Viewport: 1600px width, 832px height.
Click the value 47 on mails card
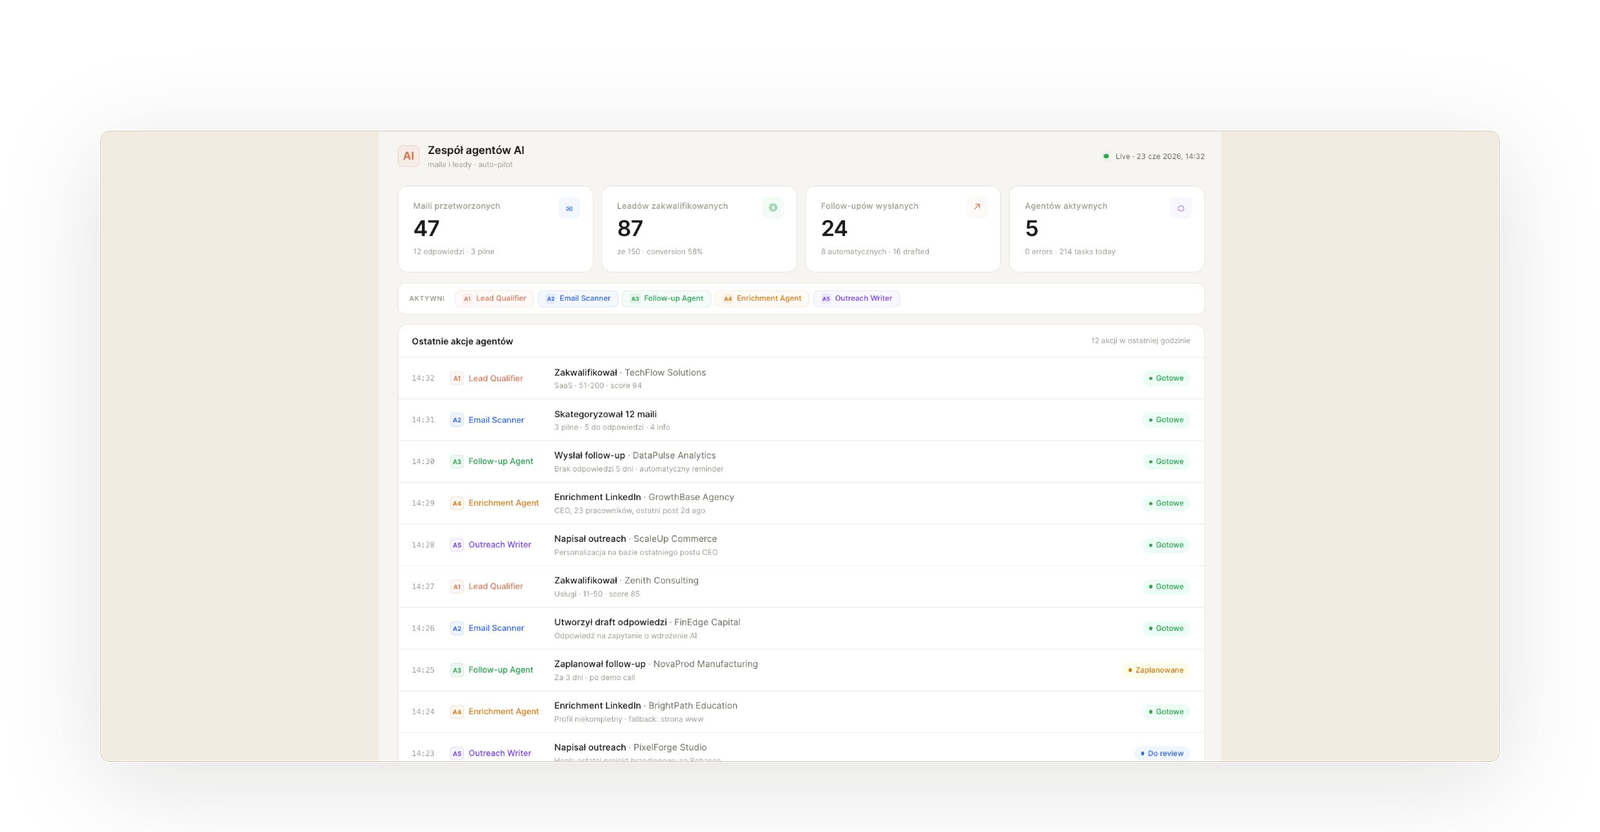[x=426, y=229]
